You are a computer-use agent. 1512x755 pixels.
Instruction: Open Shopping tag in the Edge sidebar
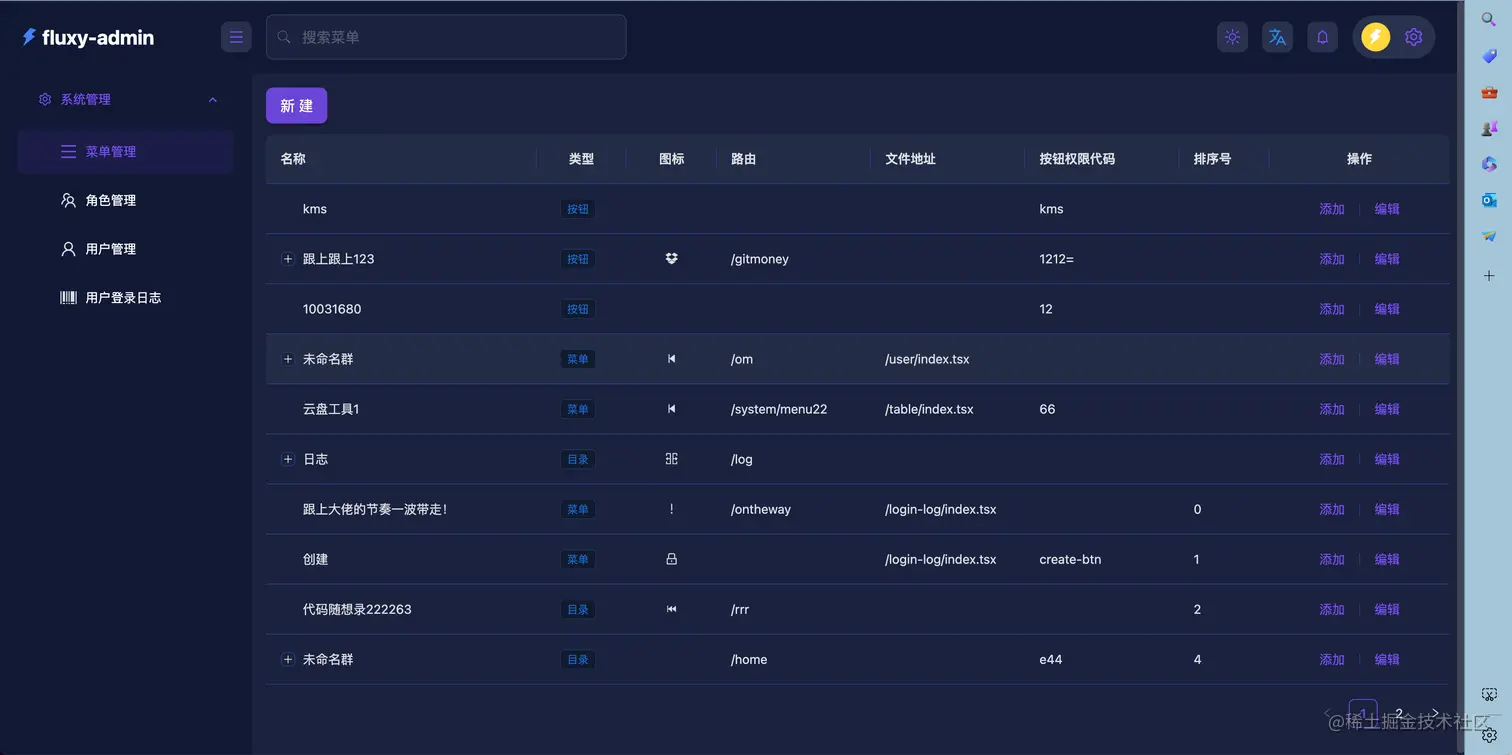pyautogui.click(x=1489, y=56)
